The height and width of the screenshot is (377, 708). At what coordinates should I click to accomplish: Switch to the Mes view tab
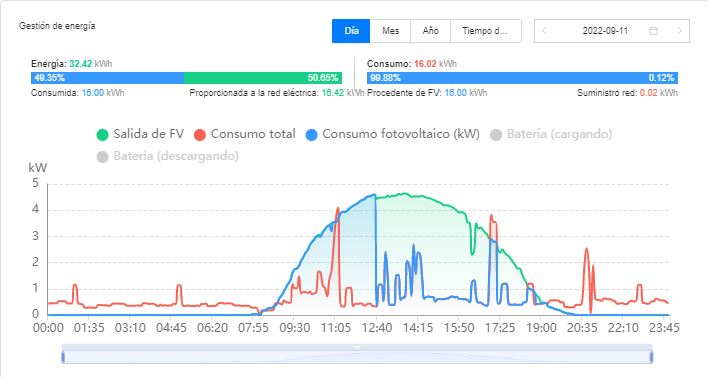(390, 31)
